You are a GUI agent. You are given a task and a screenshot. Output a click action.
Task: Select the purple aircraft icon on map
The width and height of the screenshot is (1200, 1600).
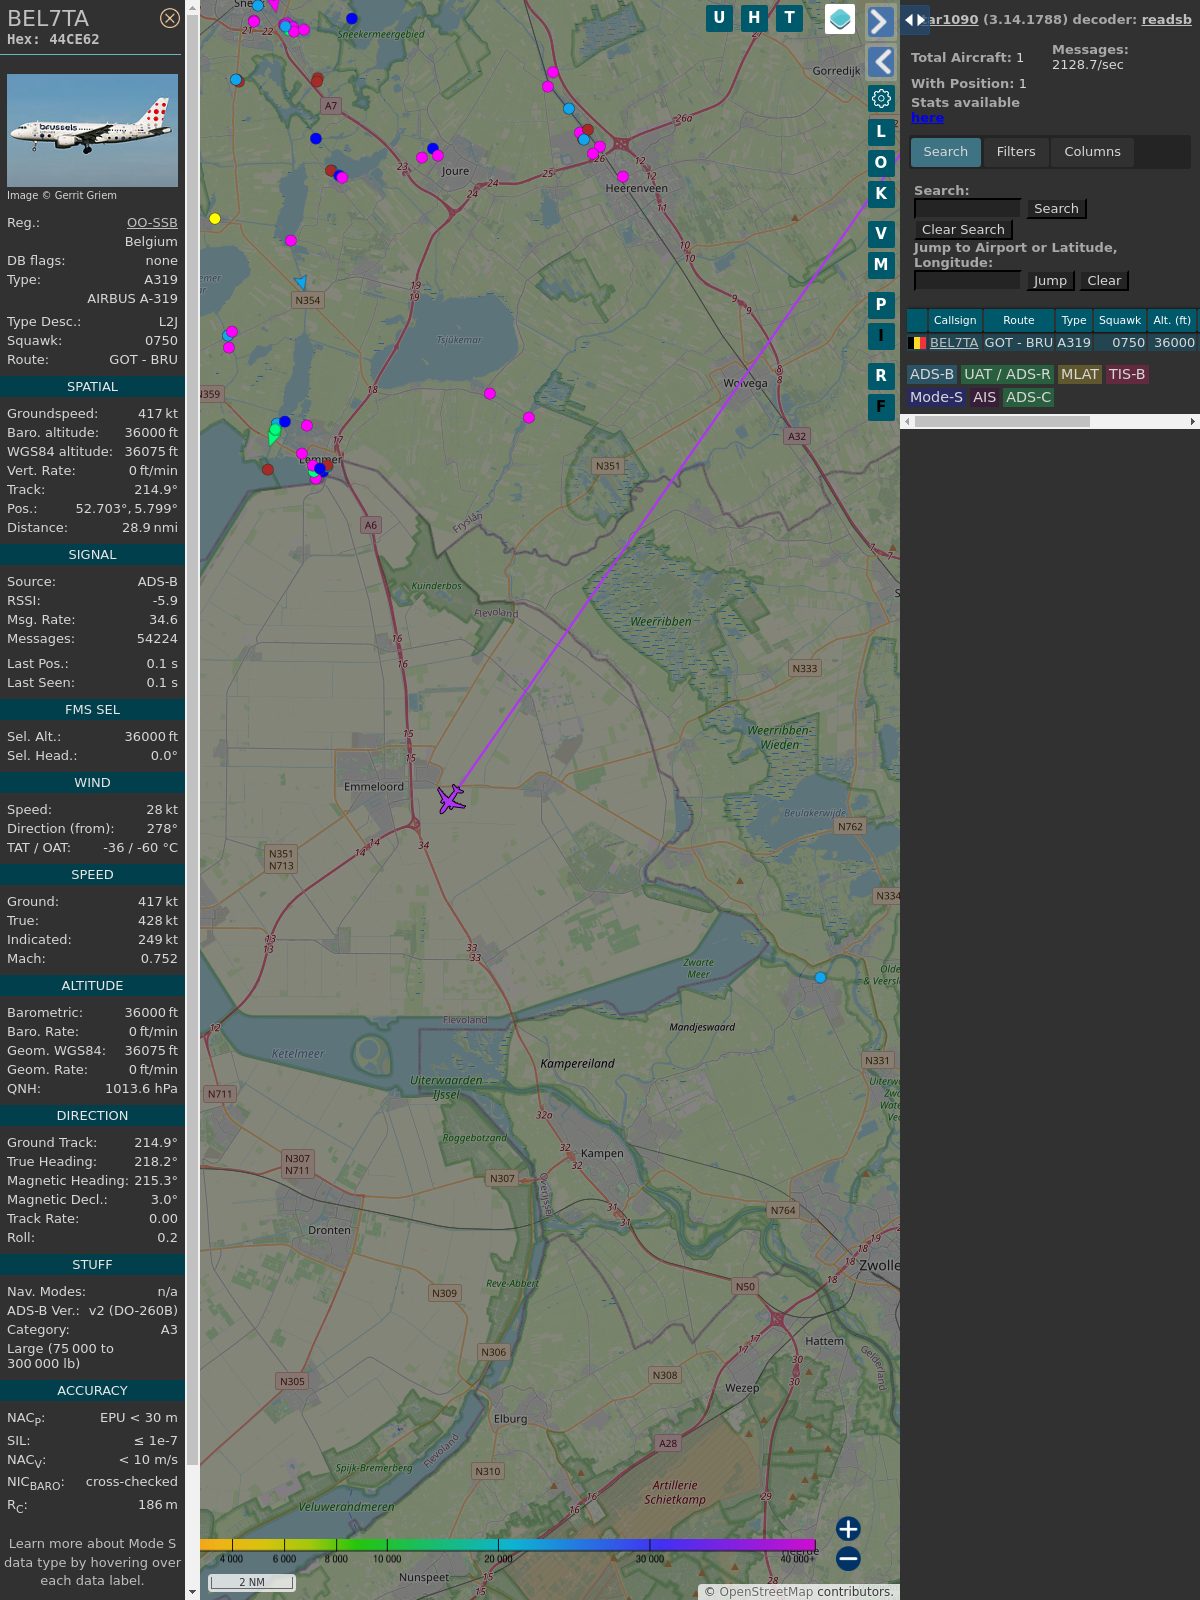451,798
